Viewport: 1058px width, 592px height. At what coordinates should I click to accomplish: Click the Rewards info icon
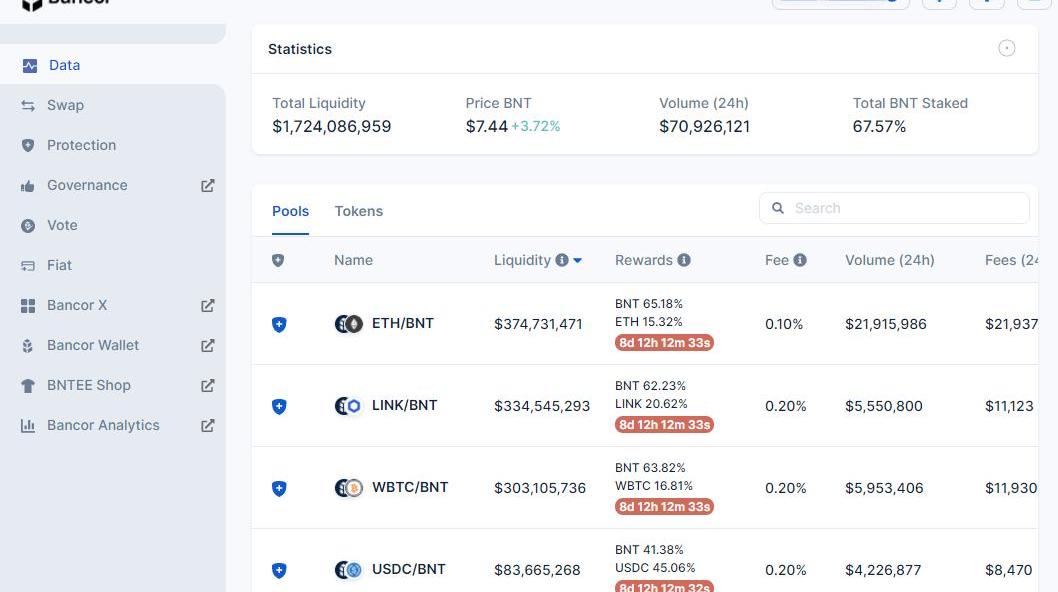[684, 260]
